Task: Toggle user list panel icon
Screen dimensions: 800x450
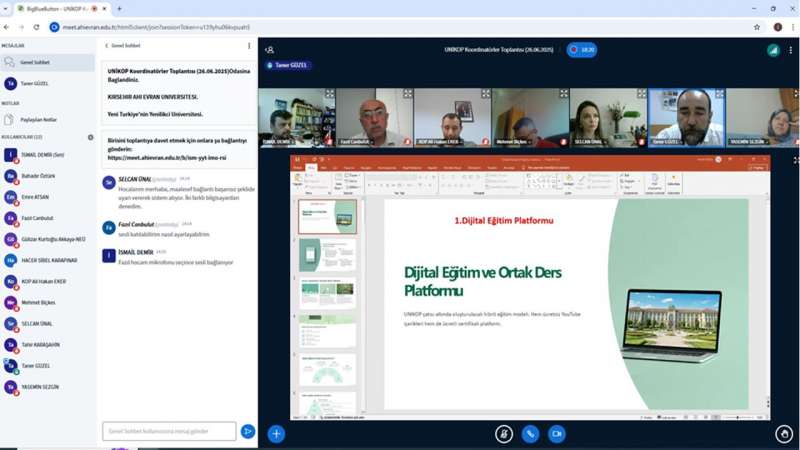Action: coord(269,49)
